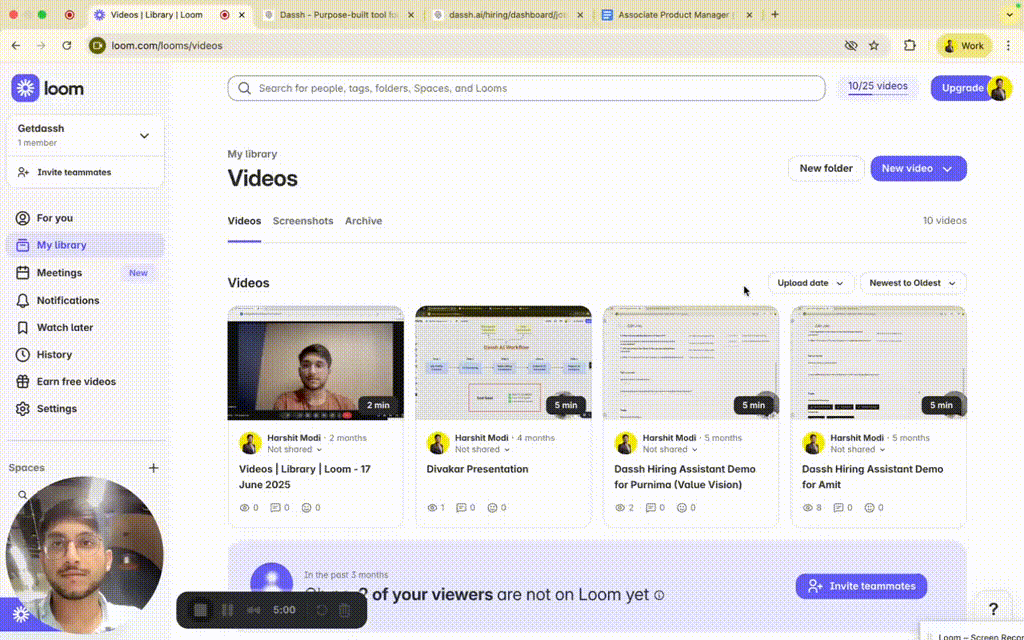Screen dimensions: 1024x640
Task: Reload the page in the browser
Action: tap(67, 46)
